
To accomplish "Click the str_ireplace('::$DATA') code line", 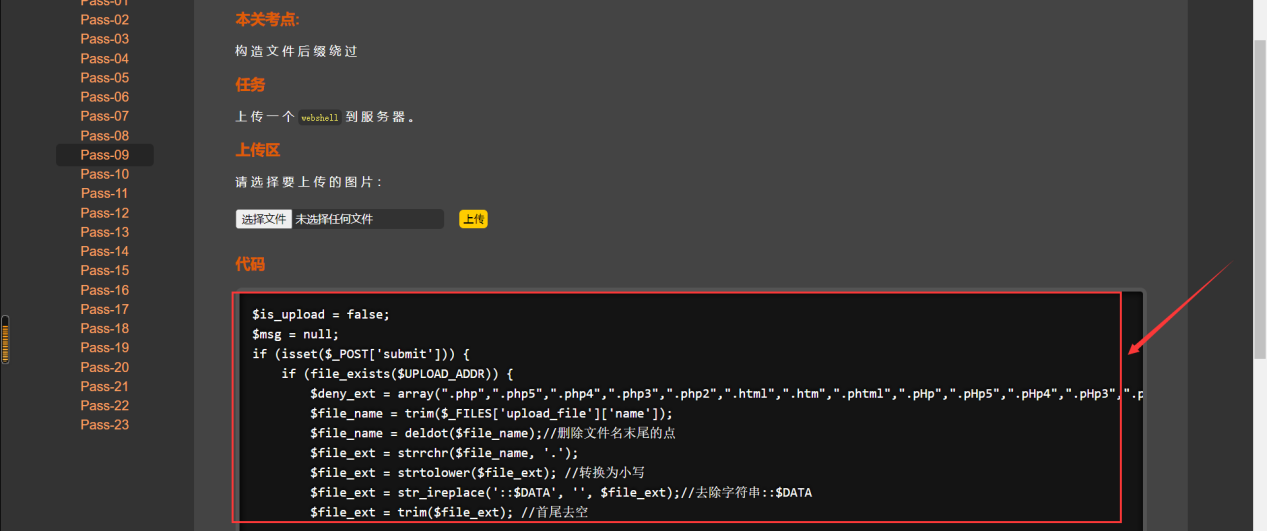I will click(561, 493).
